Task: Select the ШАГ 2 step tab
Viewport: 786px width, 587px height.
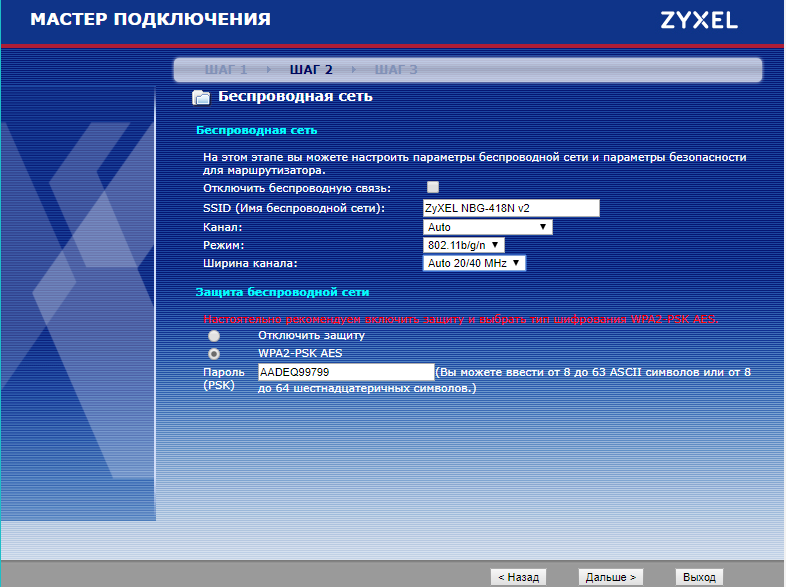Action: 311,70
